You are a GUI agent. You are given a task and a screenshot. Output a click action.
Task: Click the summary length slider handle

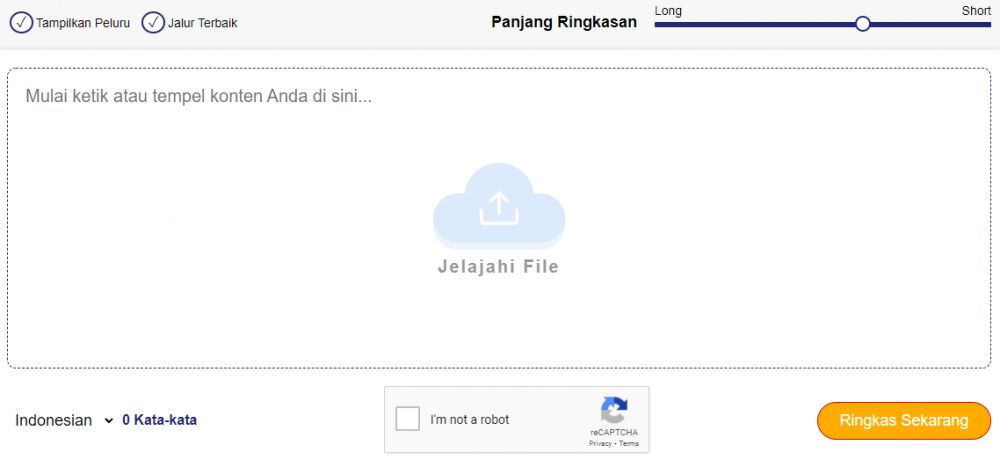[862, 24]
